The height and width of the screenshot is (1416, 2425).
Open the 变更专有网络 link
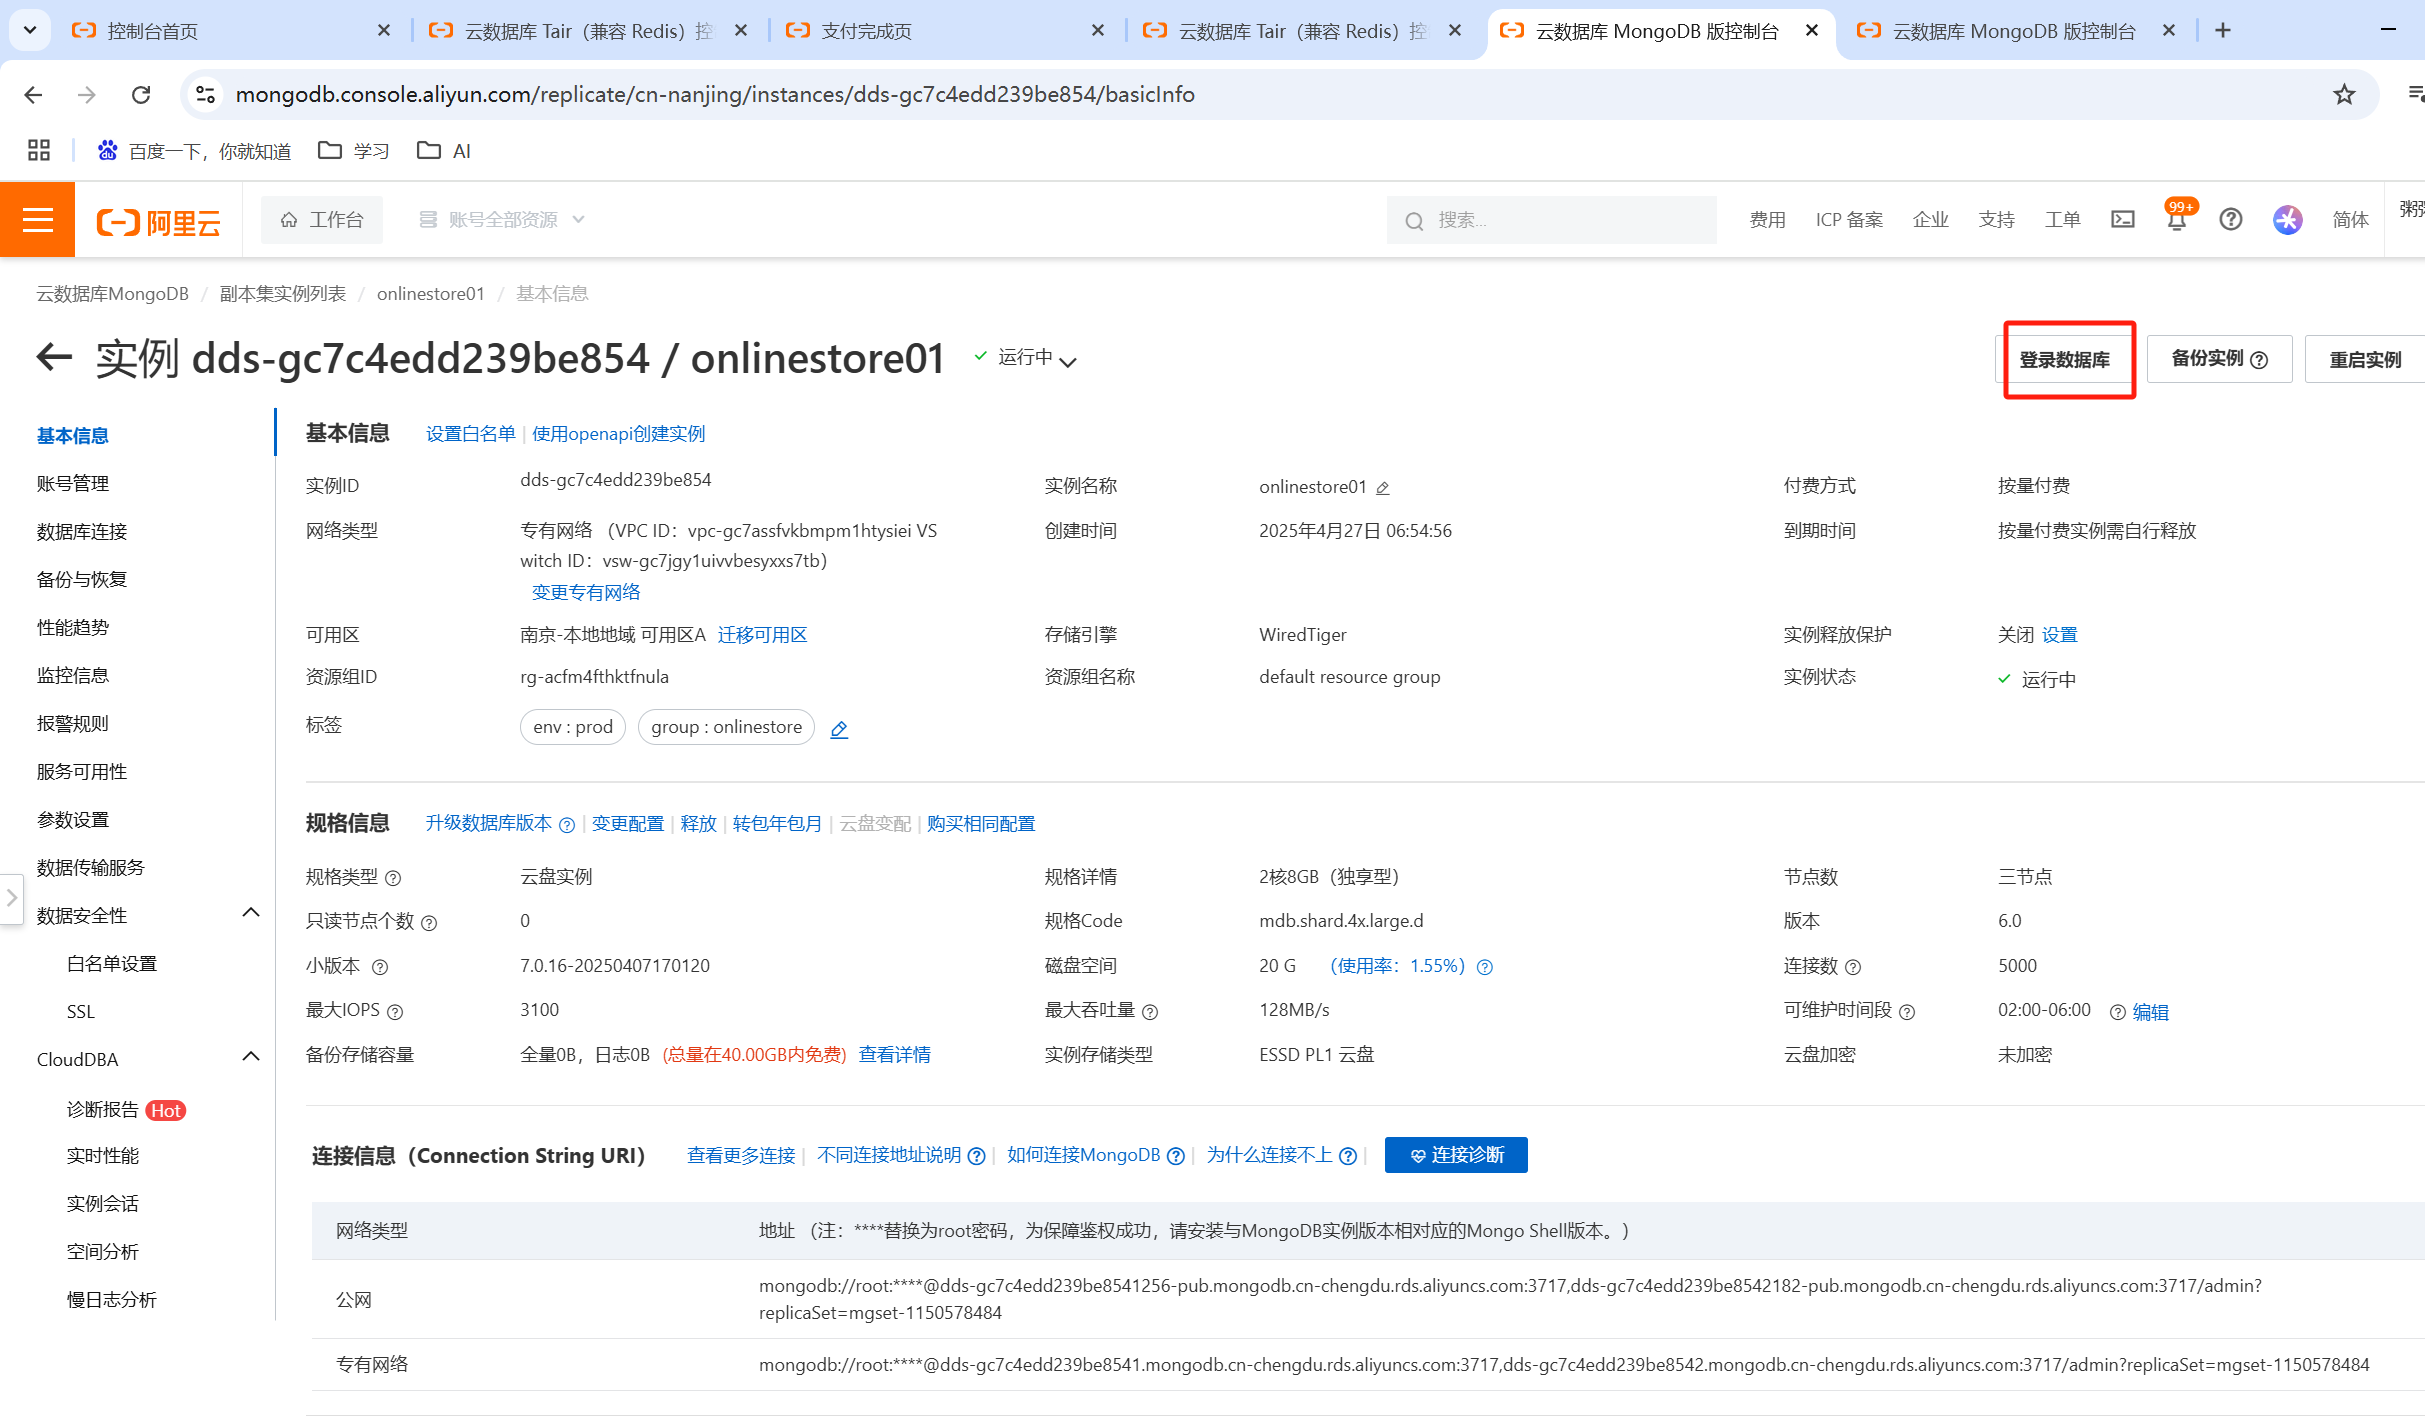[x=586, y=592]
